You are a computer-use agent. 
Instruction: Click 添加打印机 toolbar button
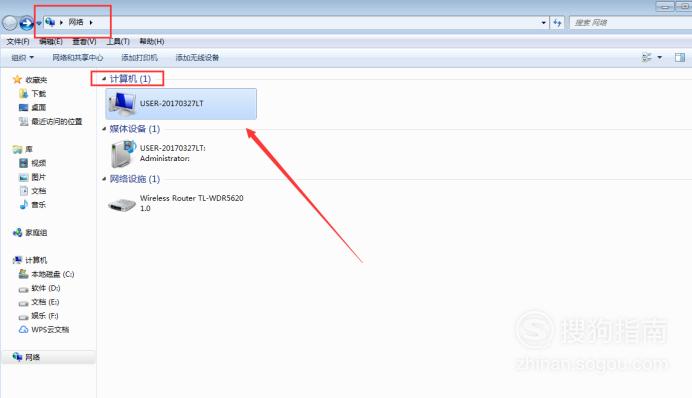point(139,58)
